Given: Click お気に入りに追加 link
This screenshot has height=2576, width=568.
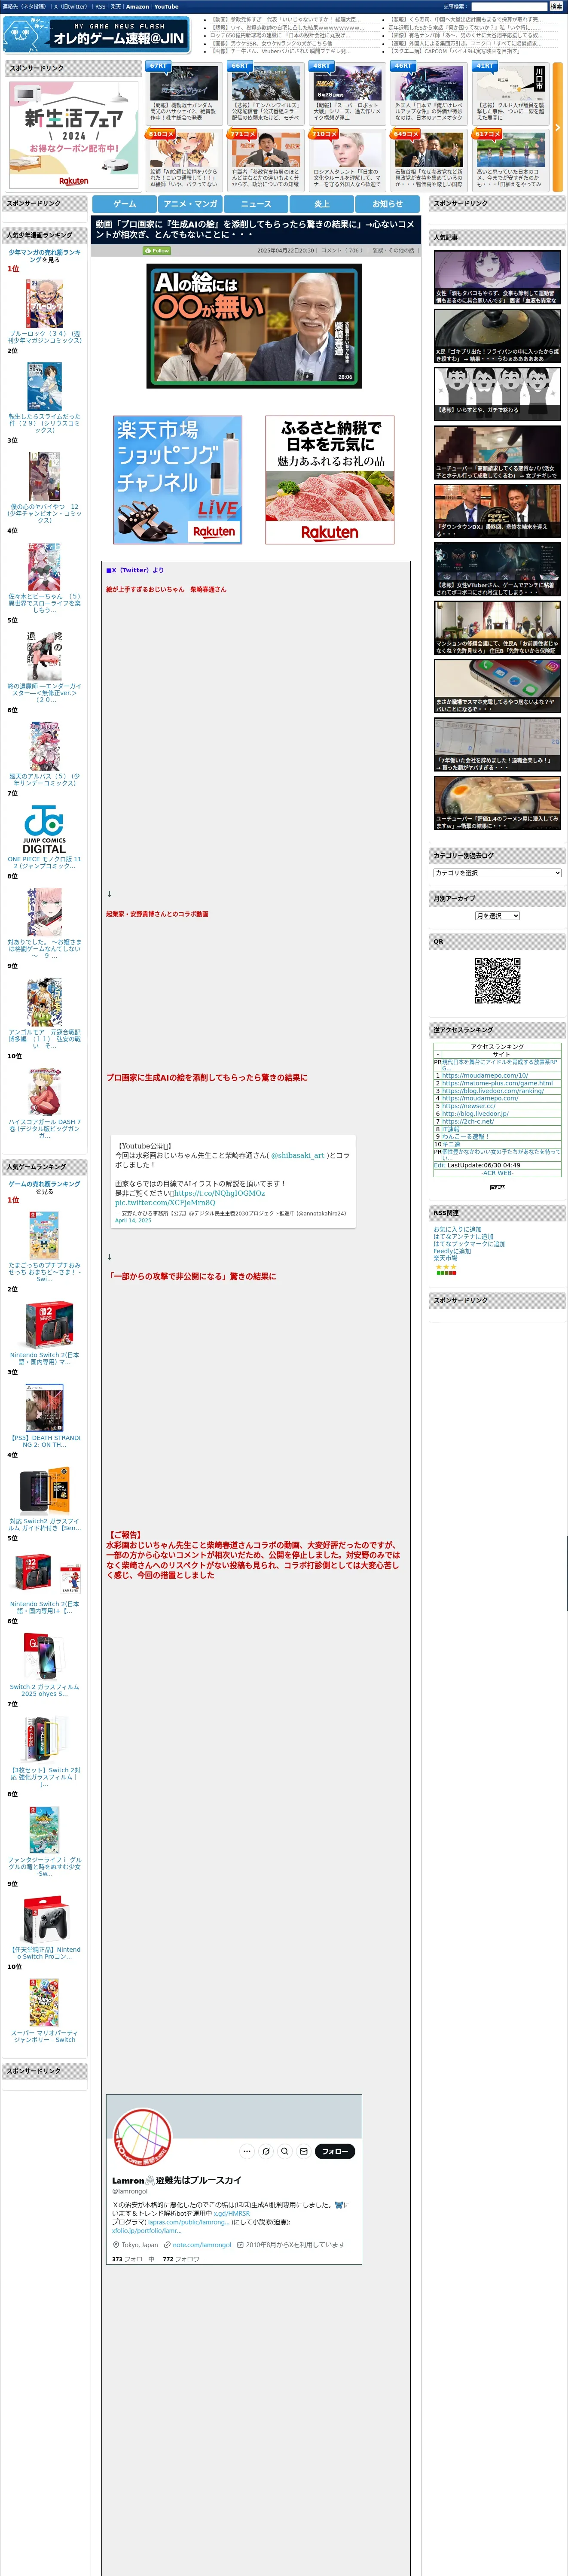Looking at the screenshot, I should [x=457, y=1229].
